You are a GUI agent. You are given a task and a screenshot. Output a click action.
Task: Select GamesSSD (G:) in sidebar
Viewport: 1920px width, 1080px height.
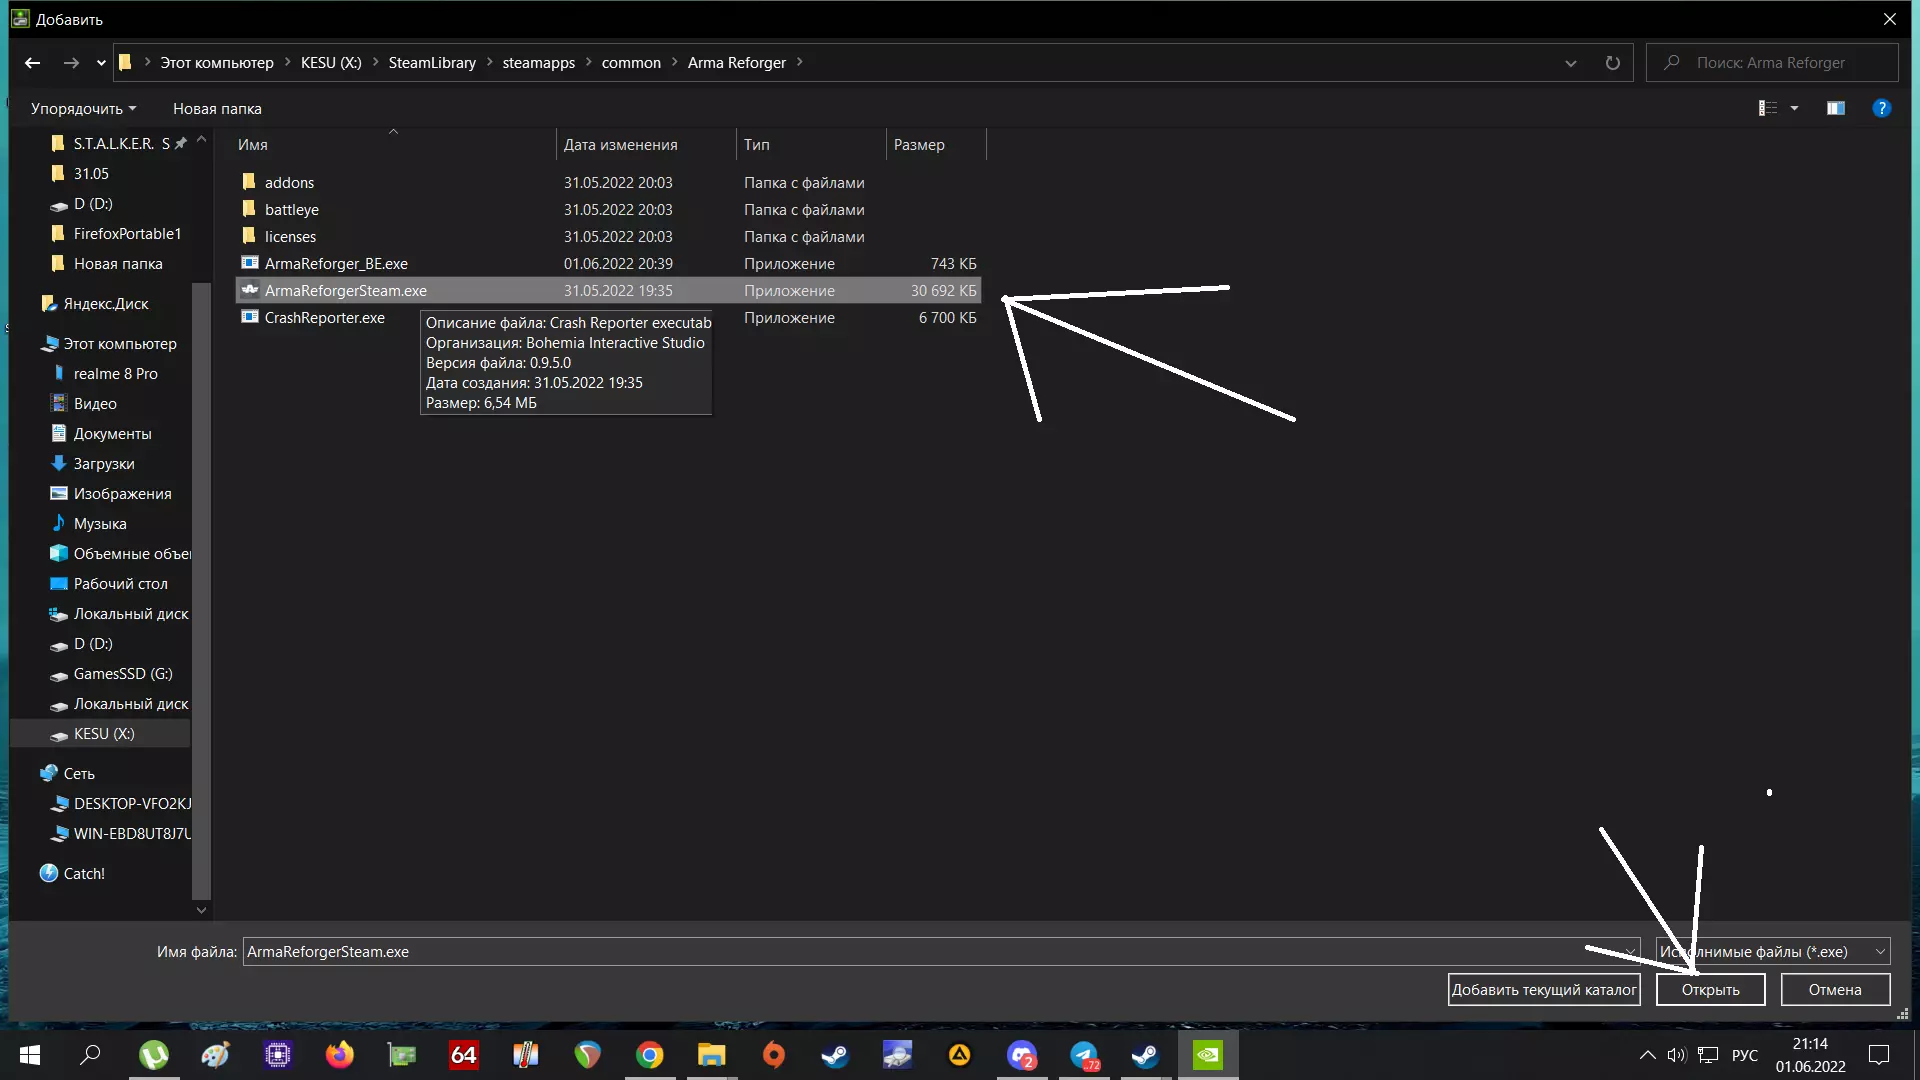122,673
